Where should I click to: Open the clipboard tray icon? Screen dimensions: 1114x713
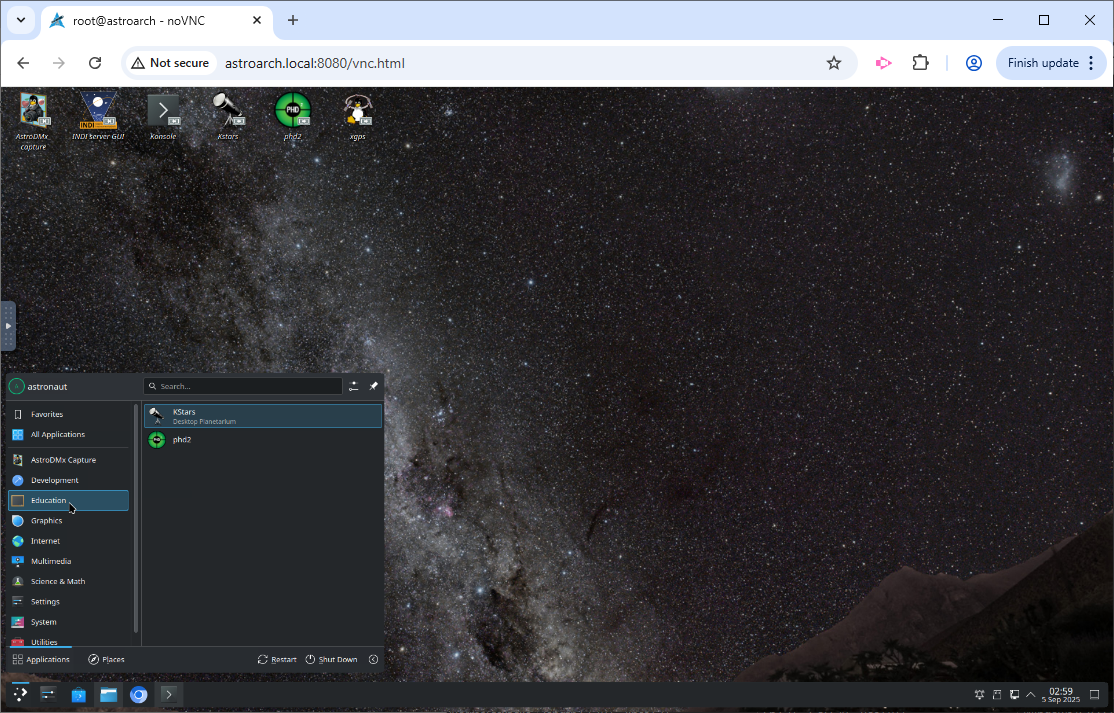click(x=997, y=695)
